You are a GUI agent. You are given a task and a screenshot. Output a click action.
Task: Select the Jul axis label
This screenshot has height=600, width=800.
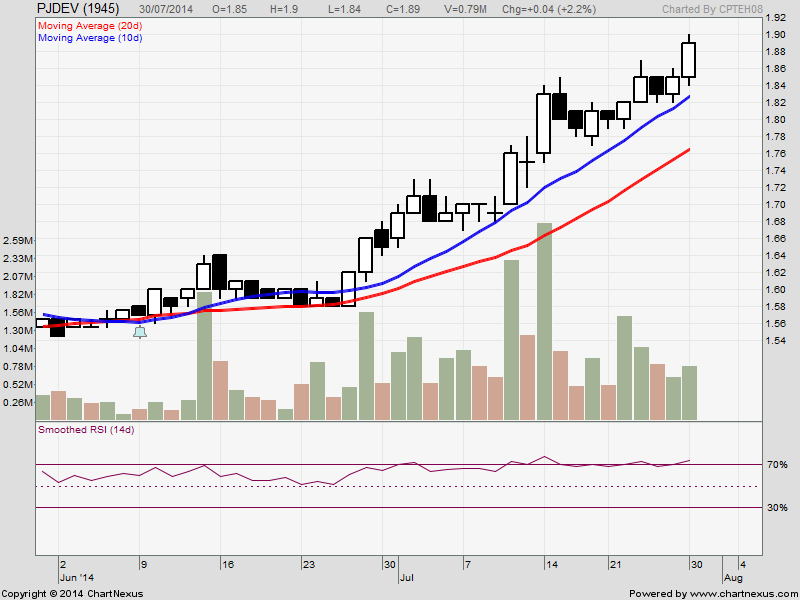pos(405,577)
